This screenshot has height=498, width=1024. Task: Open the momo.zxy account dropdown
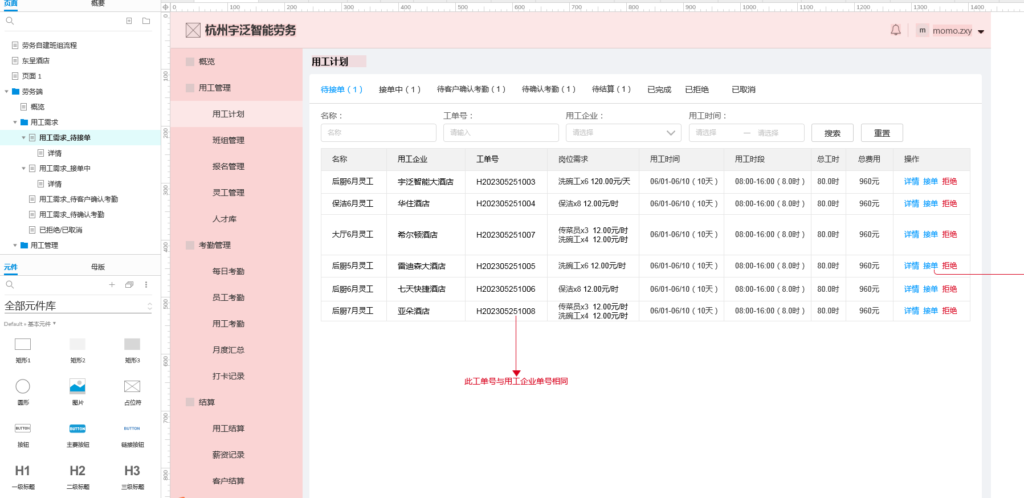point(980,31)
